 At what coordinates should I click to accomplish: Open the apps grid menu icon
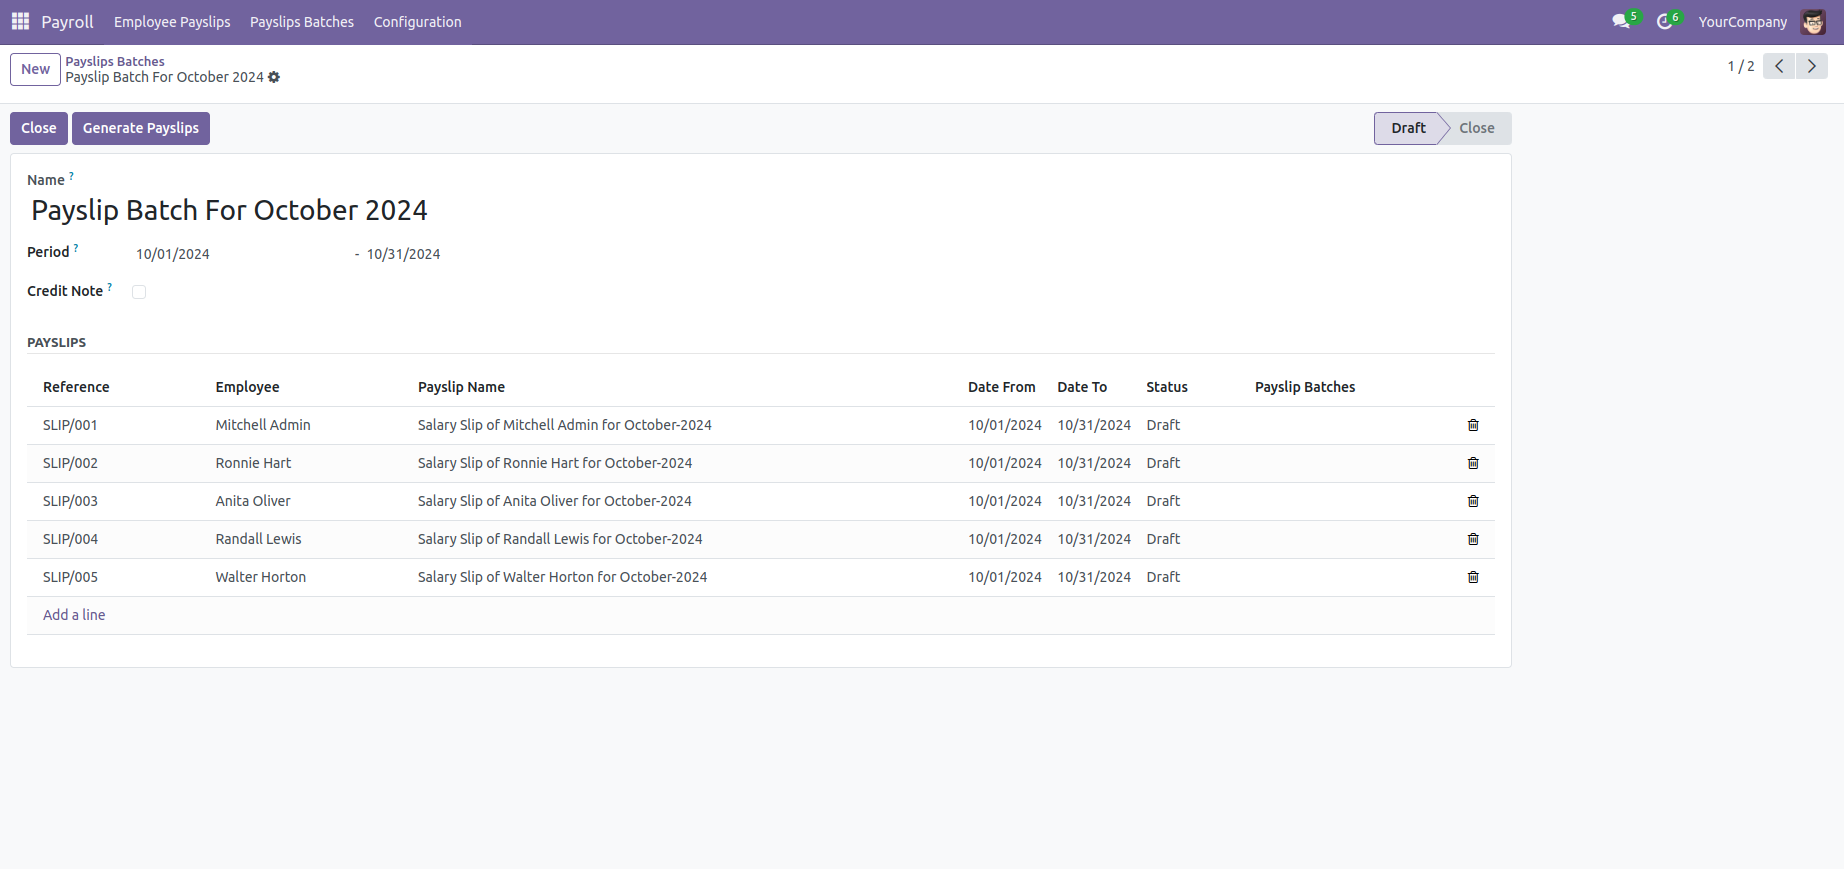tap(20, 21)
